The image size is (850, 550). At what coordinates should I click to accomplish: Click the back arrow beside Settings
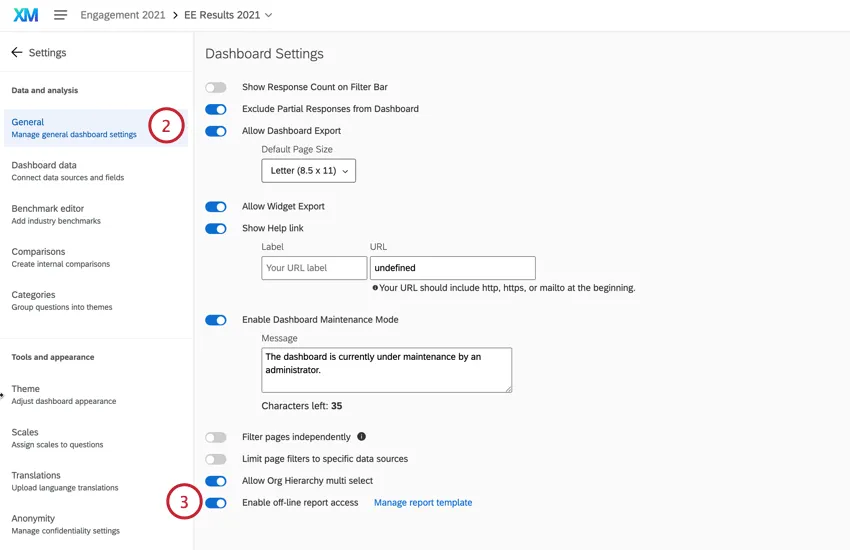[x=16, y=52]
